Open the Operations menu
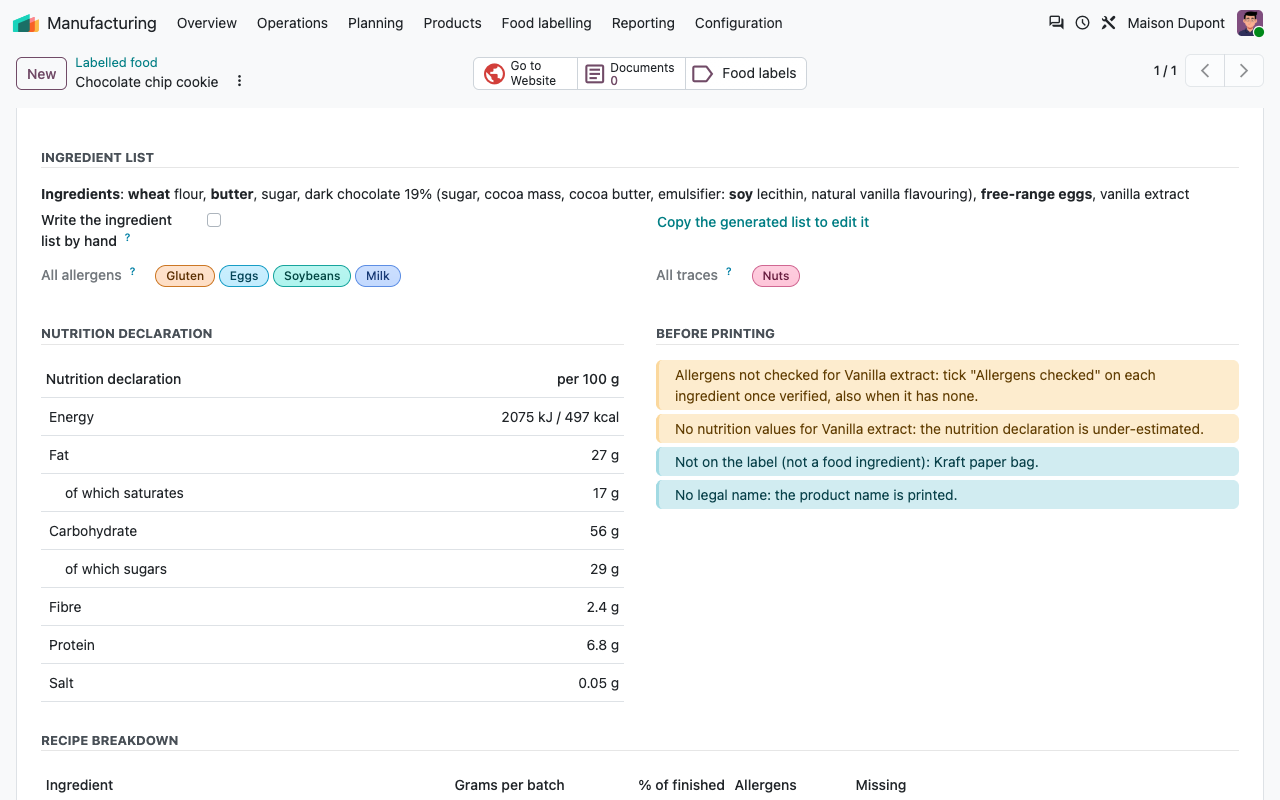Image resolution: width=1280 pixels, height=800 pixels. (292, 23)
